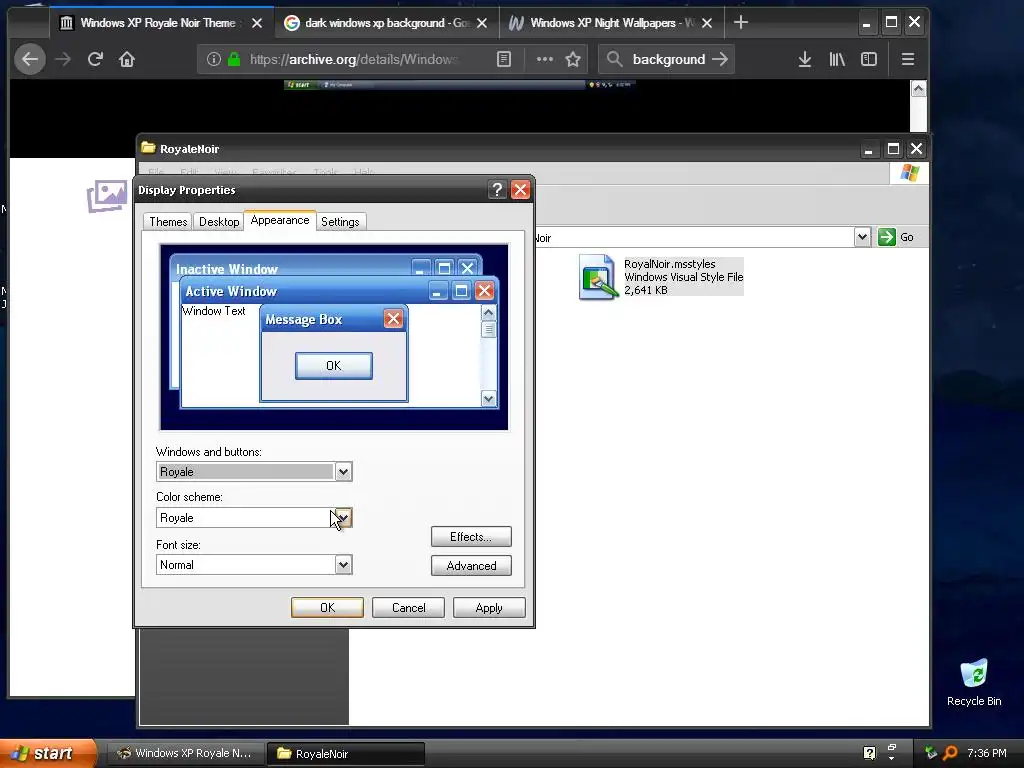The height and width of the screenshot is (768, 1024).
Task: Open site information icon in address bar
Action: coord(214,59)
